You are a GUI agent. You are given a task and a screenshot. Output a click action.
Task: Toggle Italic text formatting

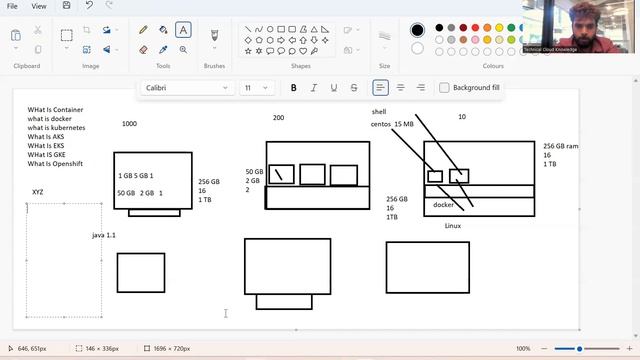pos(313,88)
